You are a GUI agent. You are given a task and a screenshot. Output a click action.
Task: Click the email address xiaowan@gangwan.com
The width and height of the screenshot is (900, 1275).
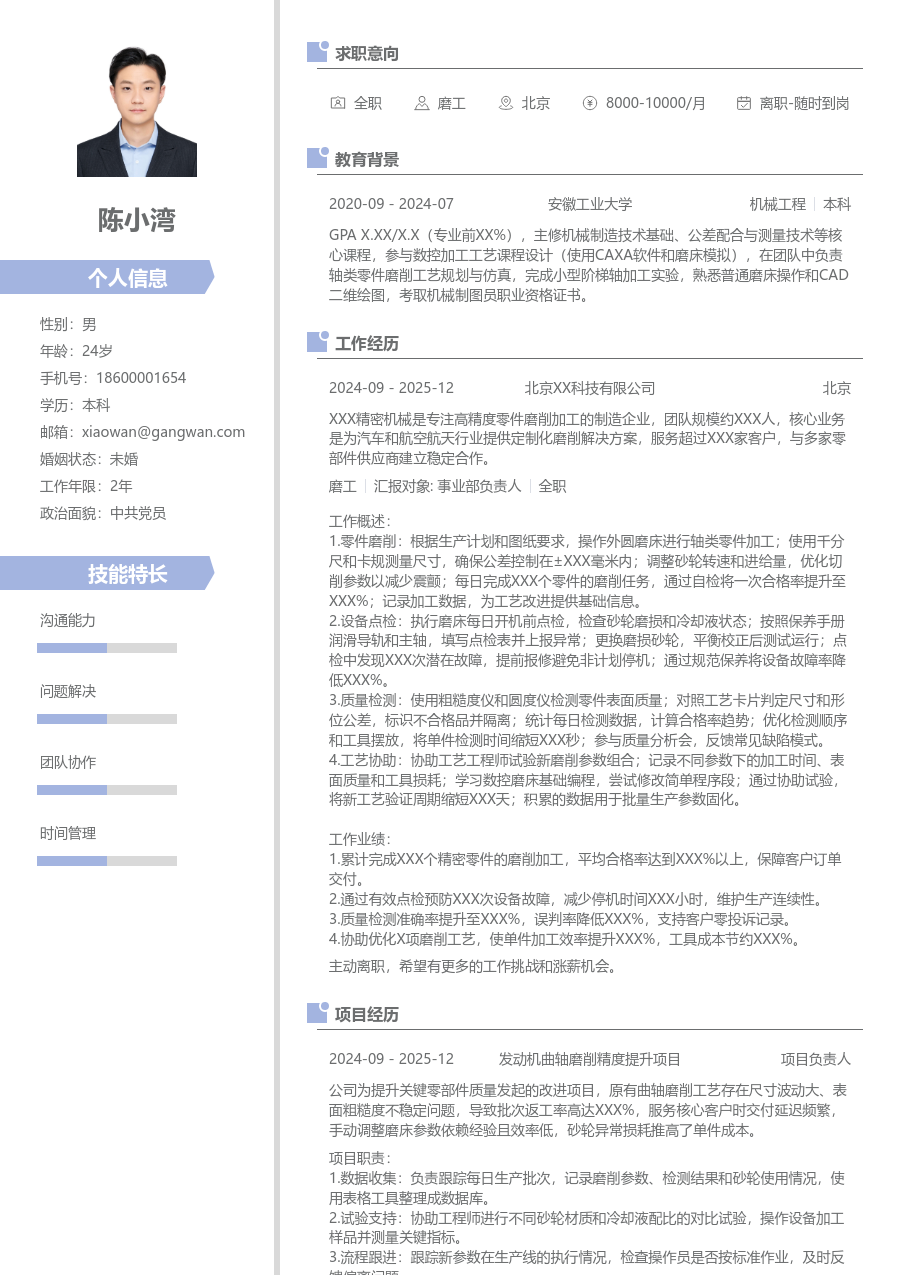[x=163, y=432]
